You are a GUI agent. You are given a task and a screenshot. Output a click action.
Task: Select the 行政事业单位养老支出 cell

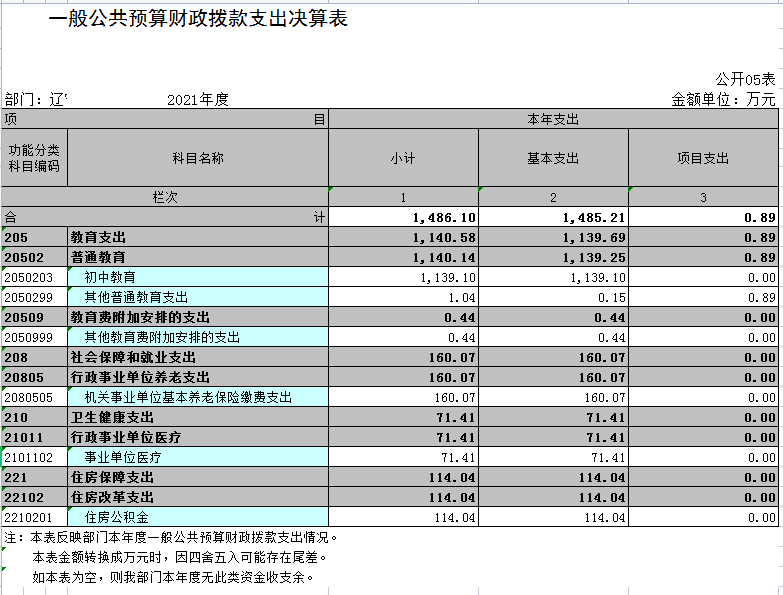pyautogui.click(x=198, y=377)
